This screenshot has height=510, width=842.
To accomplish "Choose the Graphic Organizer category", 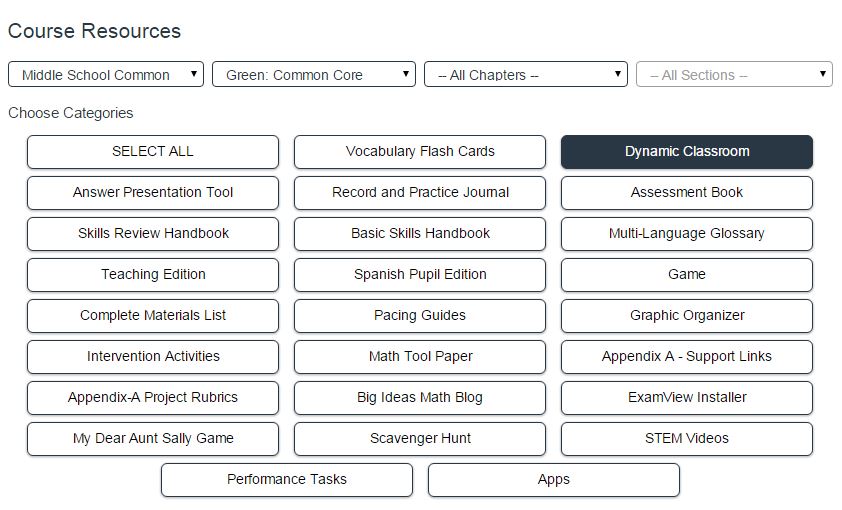I will (x=687, y=316).
